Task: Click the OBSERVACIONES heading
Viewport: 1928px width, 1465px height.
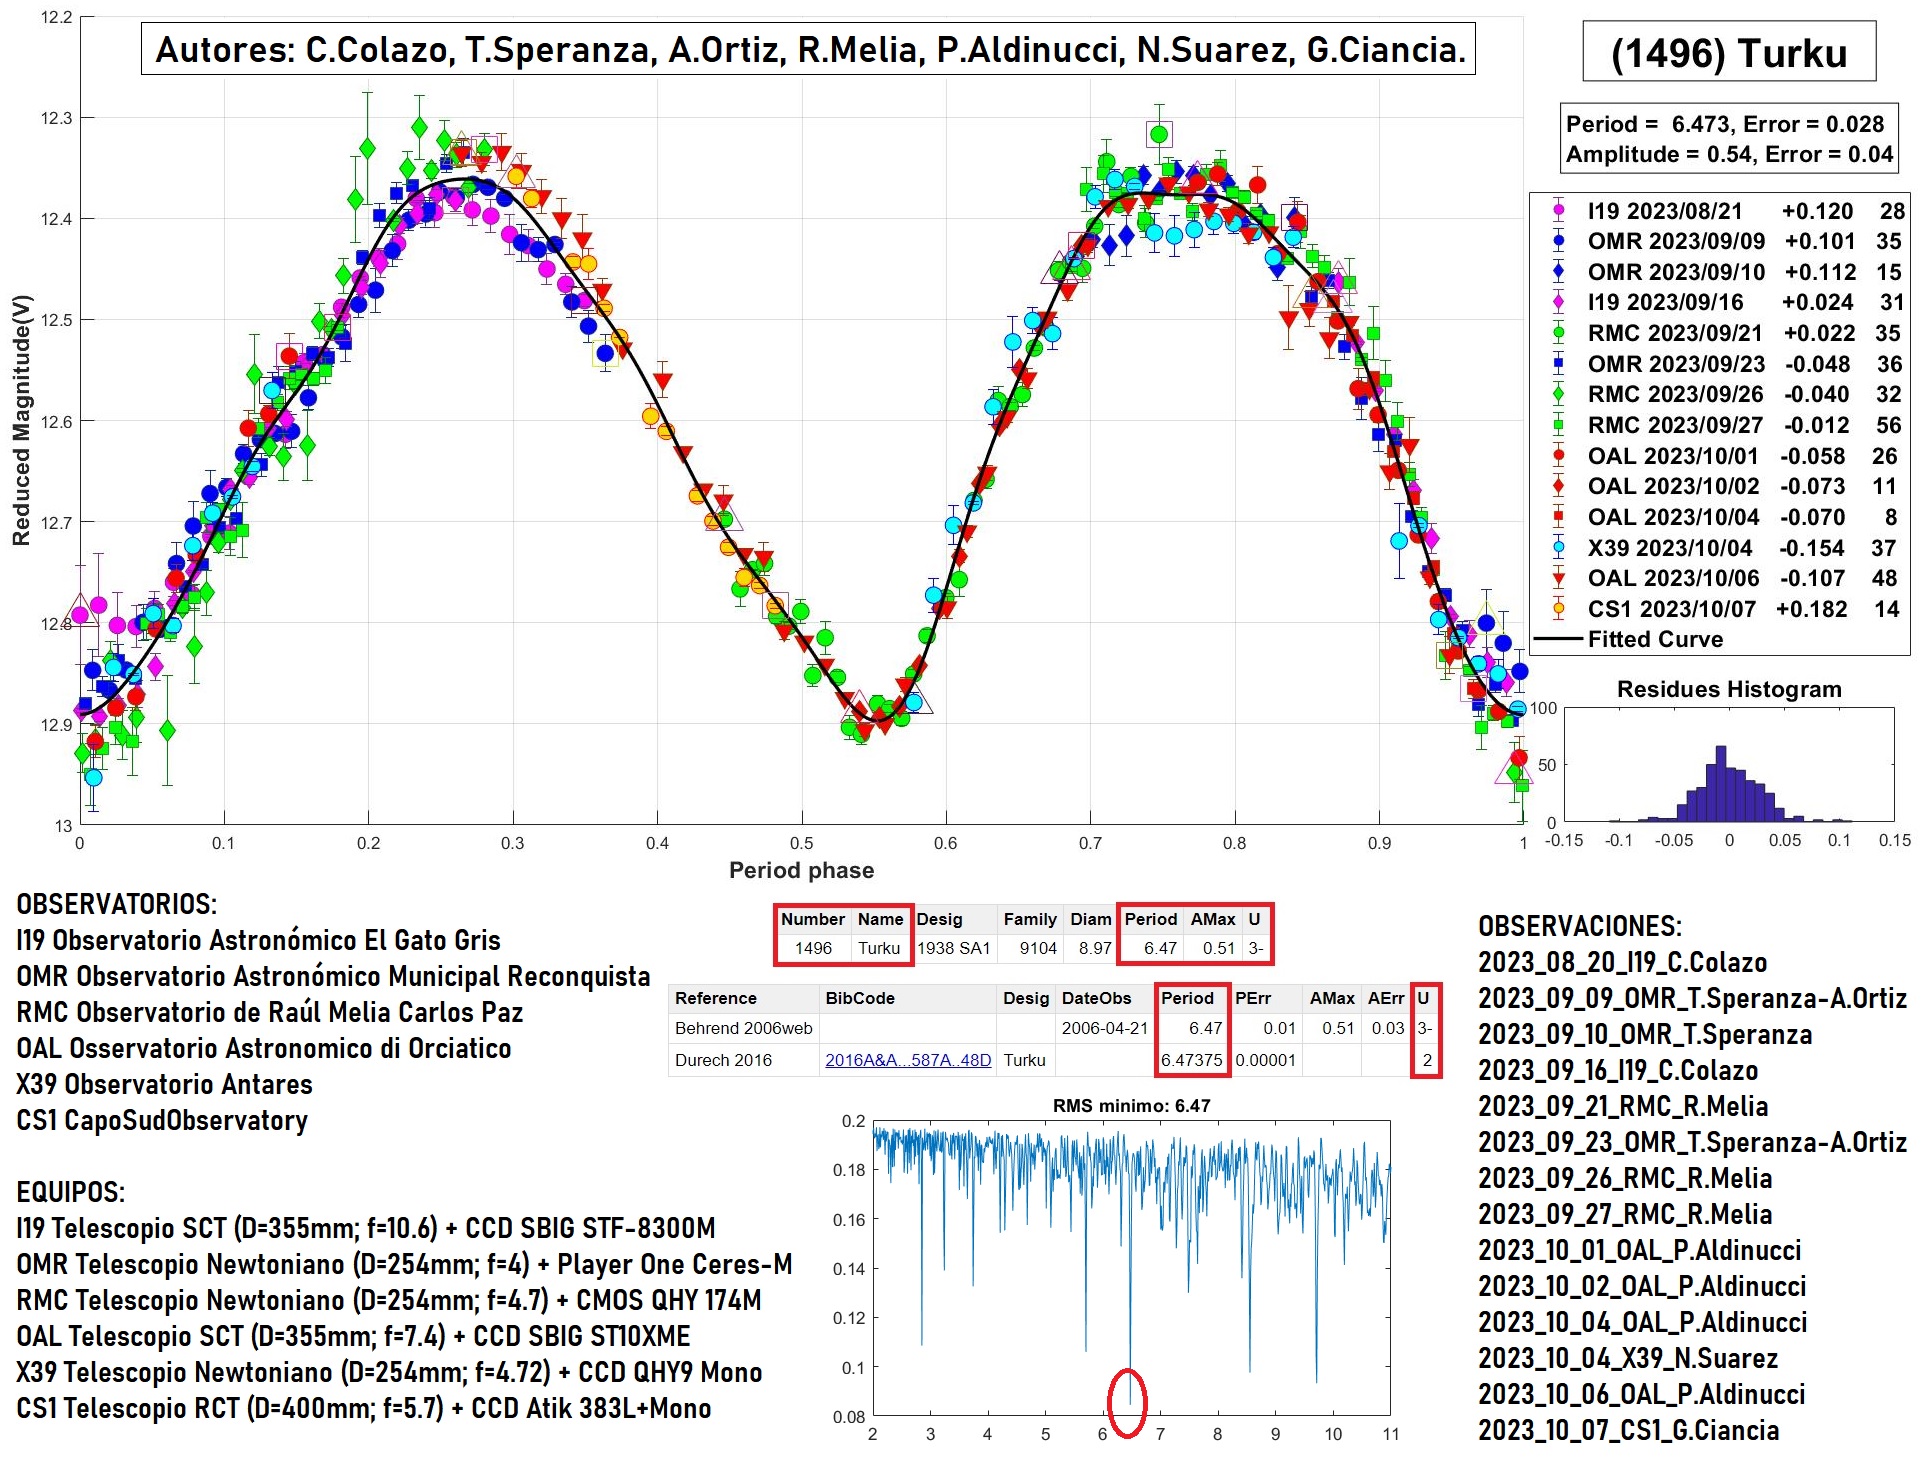Action: (x=1580, y=926)
